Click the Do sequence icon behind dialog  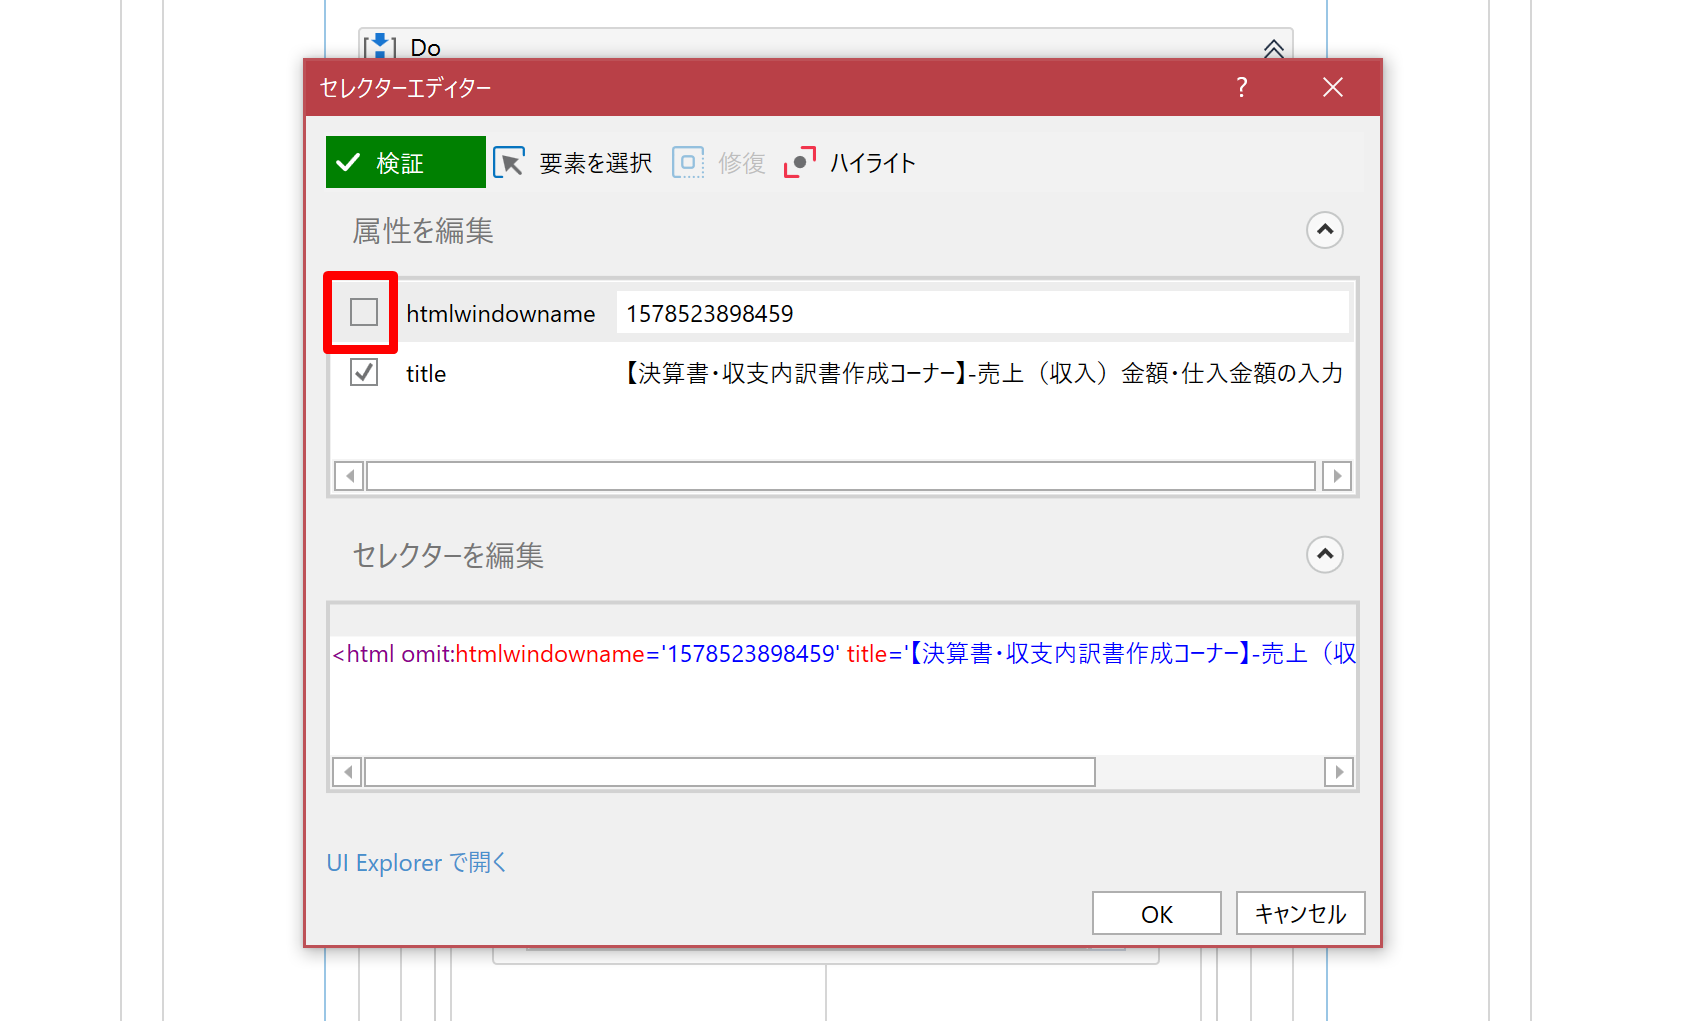[380, 46]
